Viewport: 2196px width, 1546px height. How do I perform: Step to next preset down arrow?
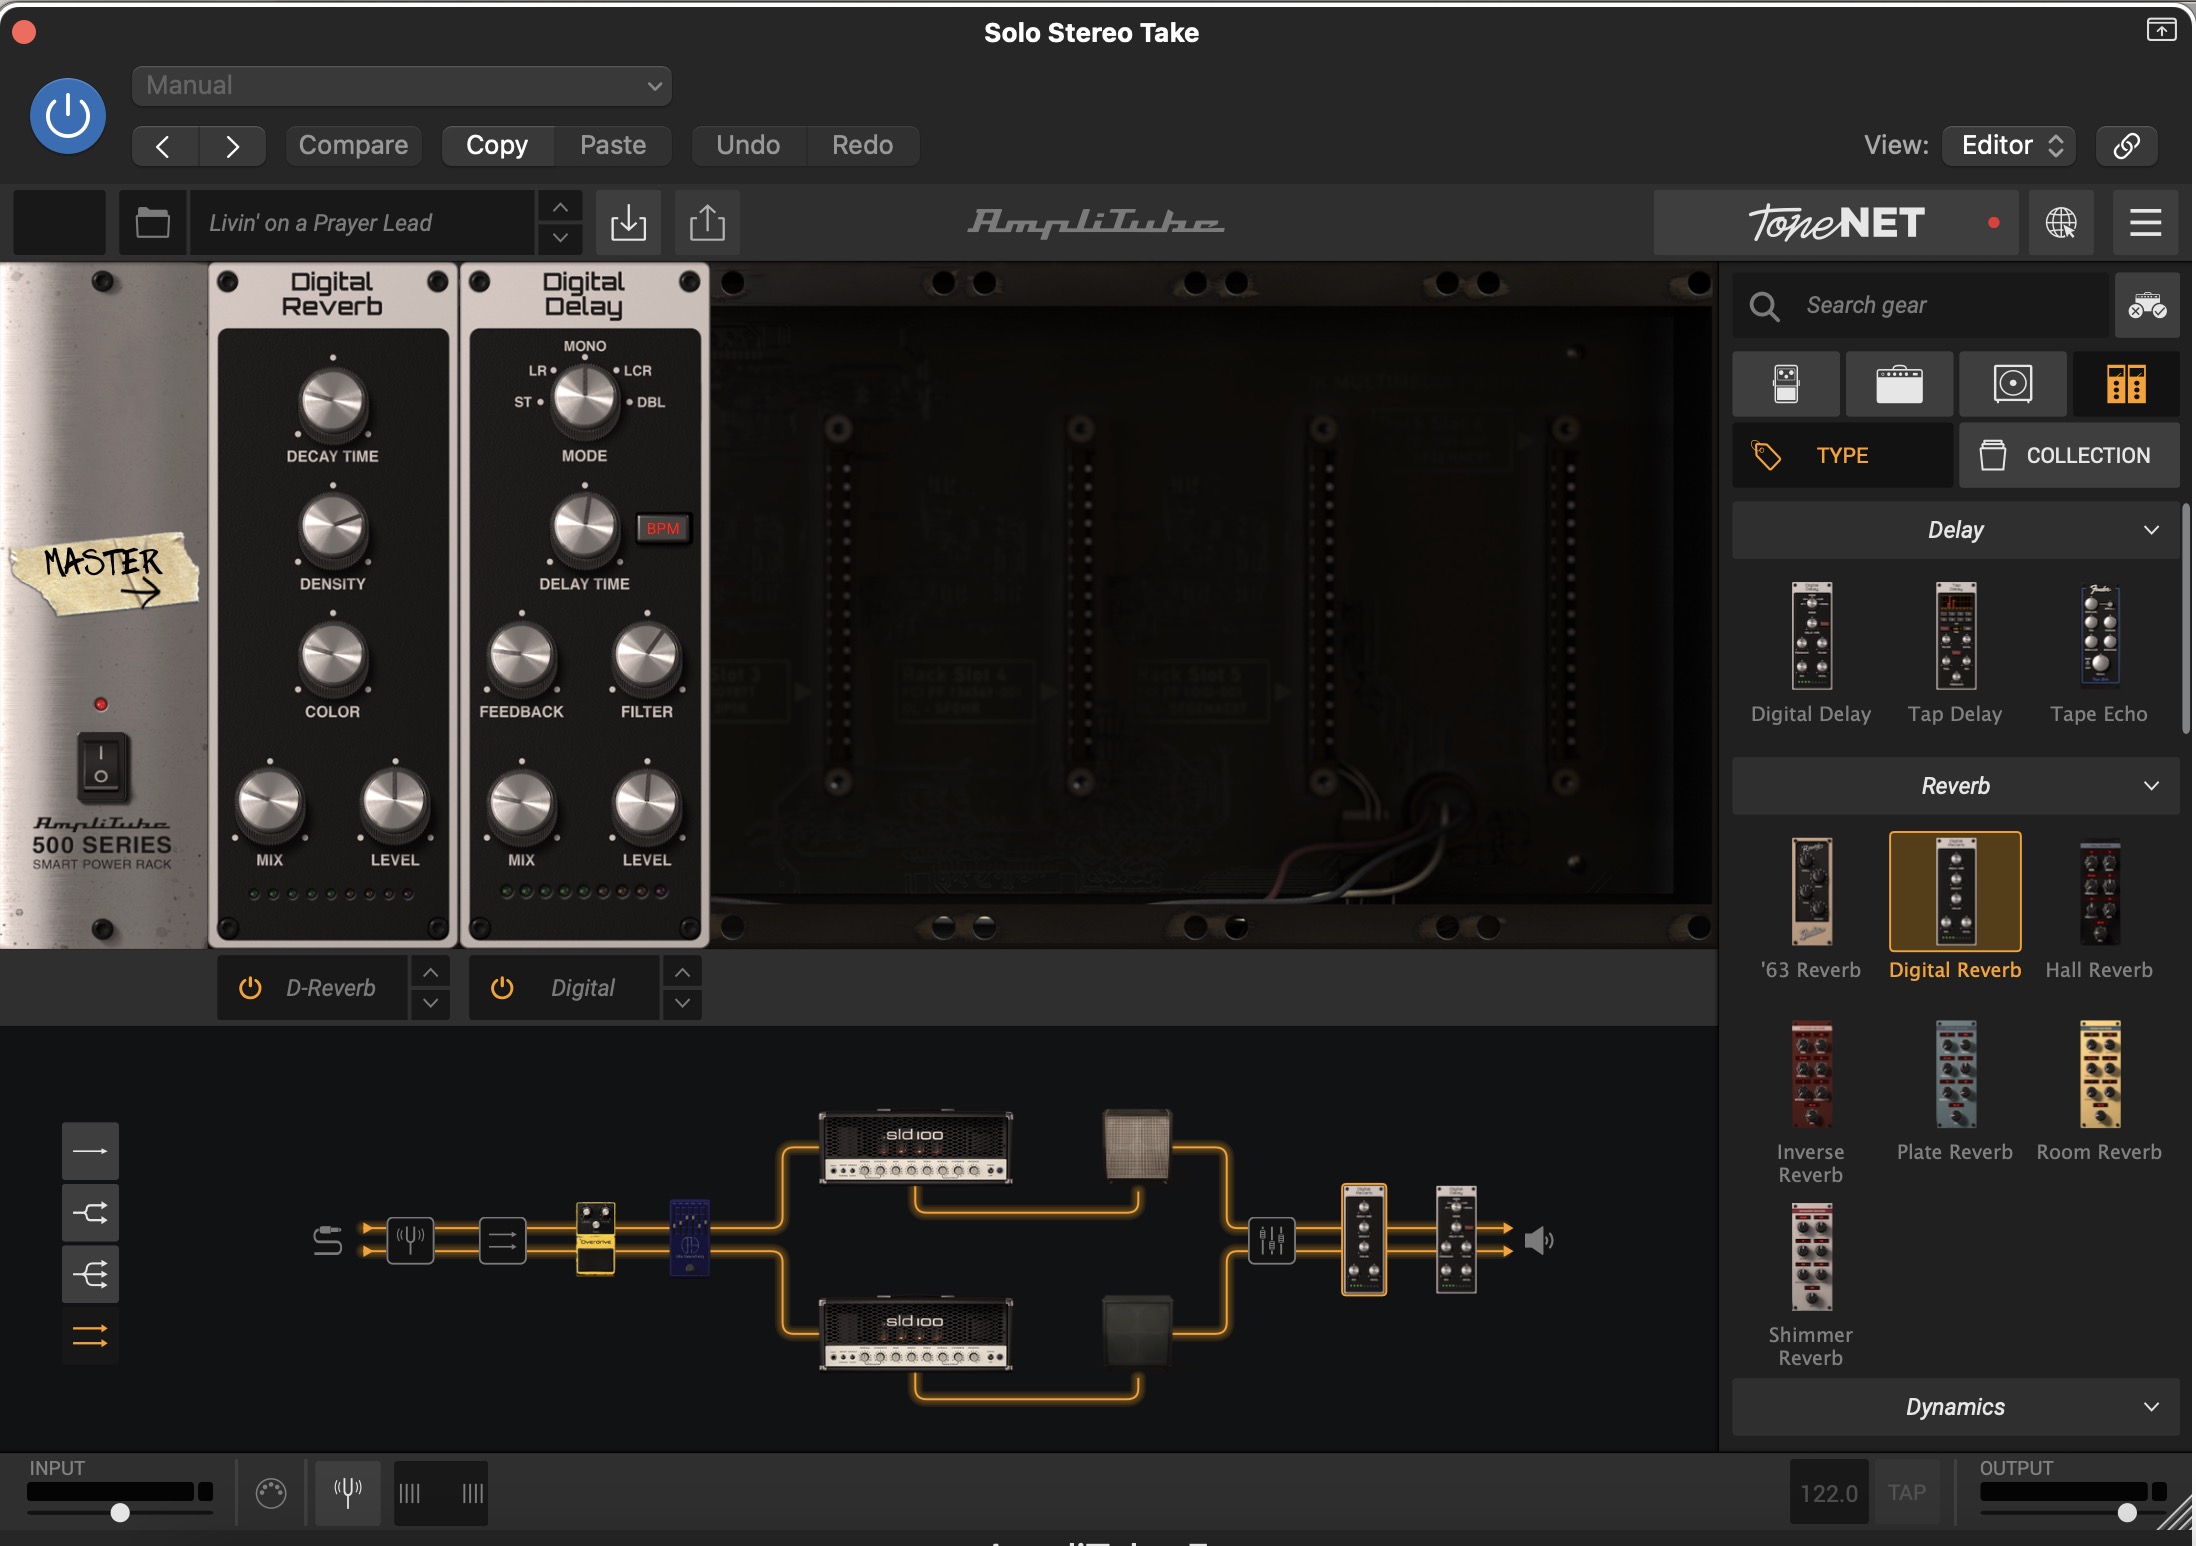[560, 238]
